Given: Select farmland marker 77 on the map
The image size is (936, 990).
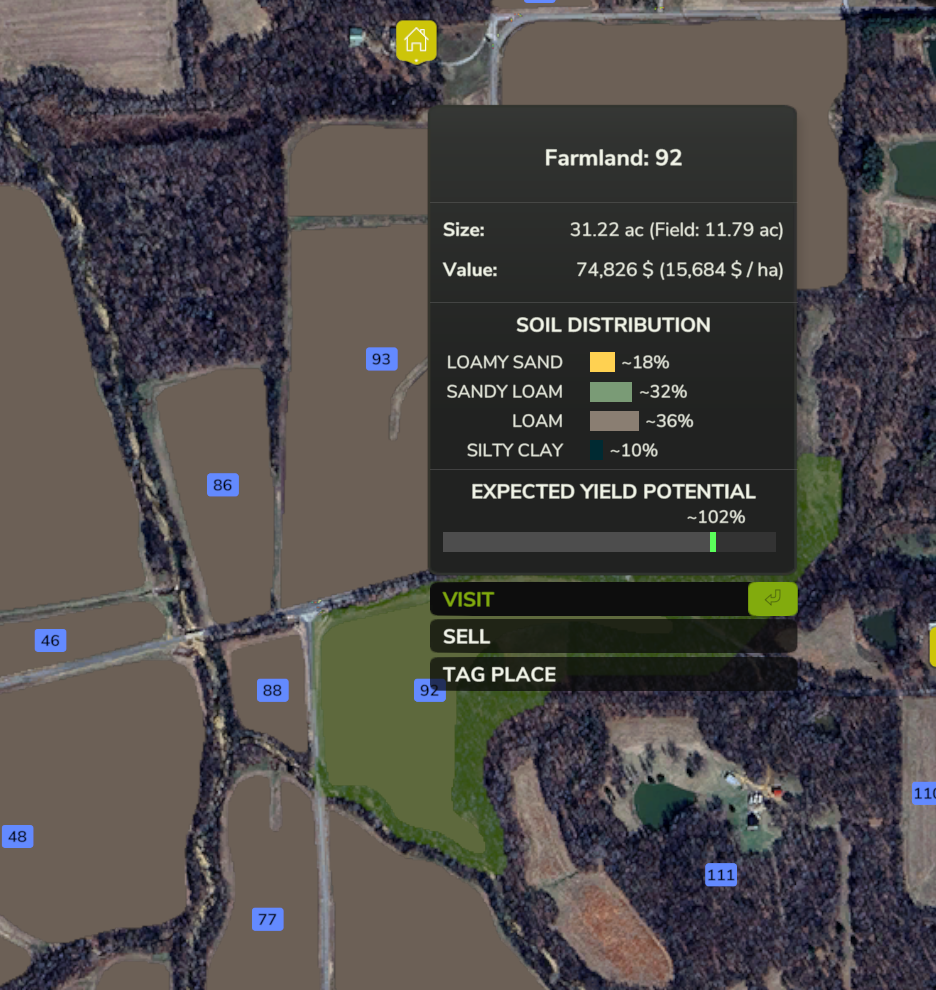Looking at the screenshot, I should [267, 920].
